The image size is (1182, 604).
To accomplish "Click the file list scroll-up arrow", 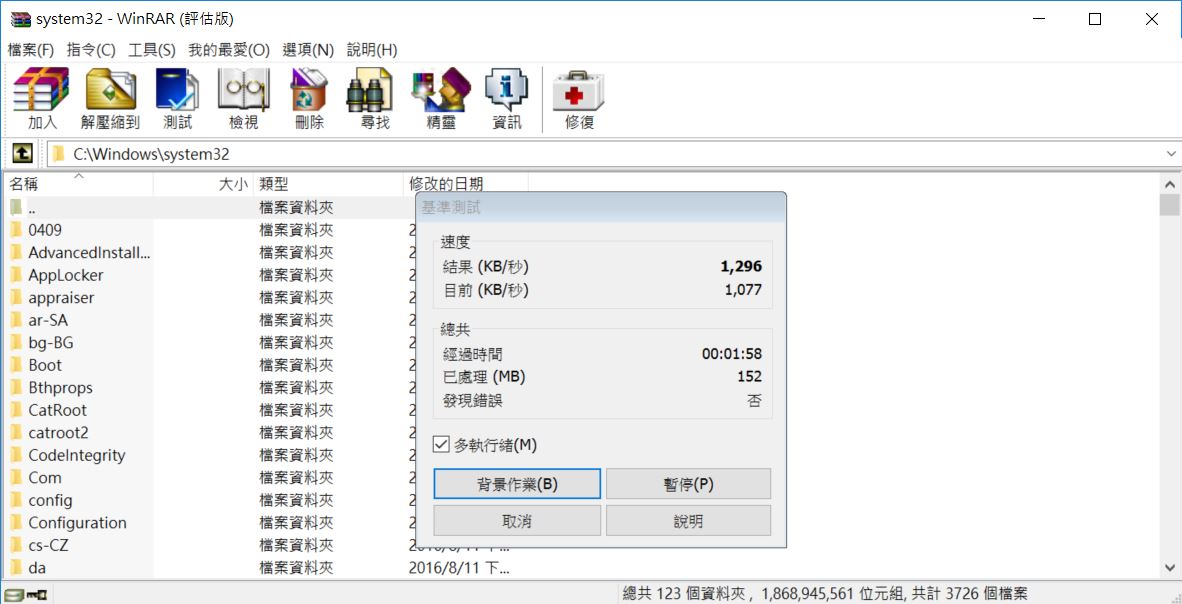I will pyautogui.click(x=1170, y=184).
